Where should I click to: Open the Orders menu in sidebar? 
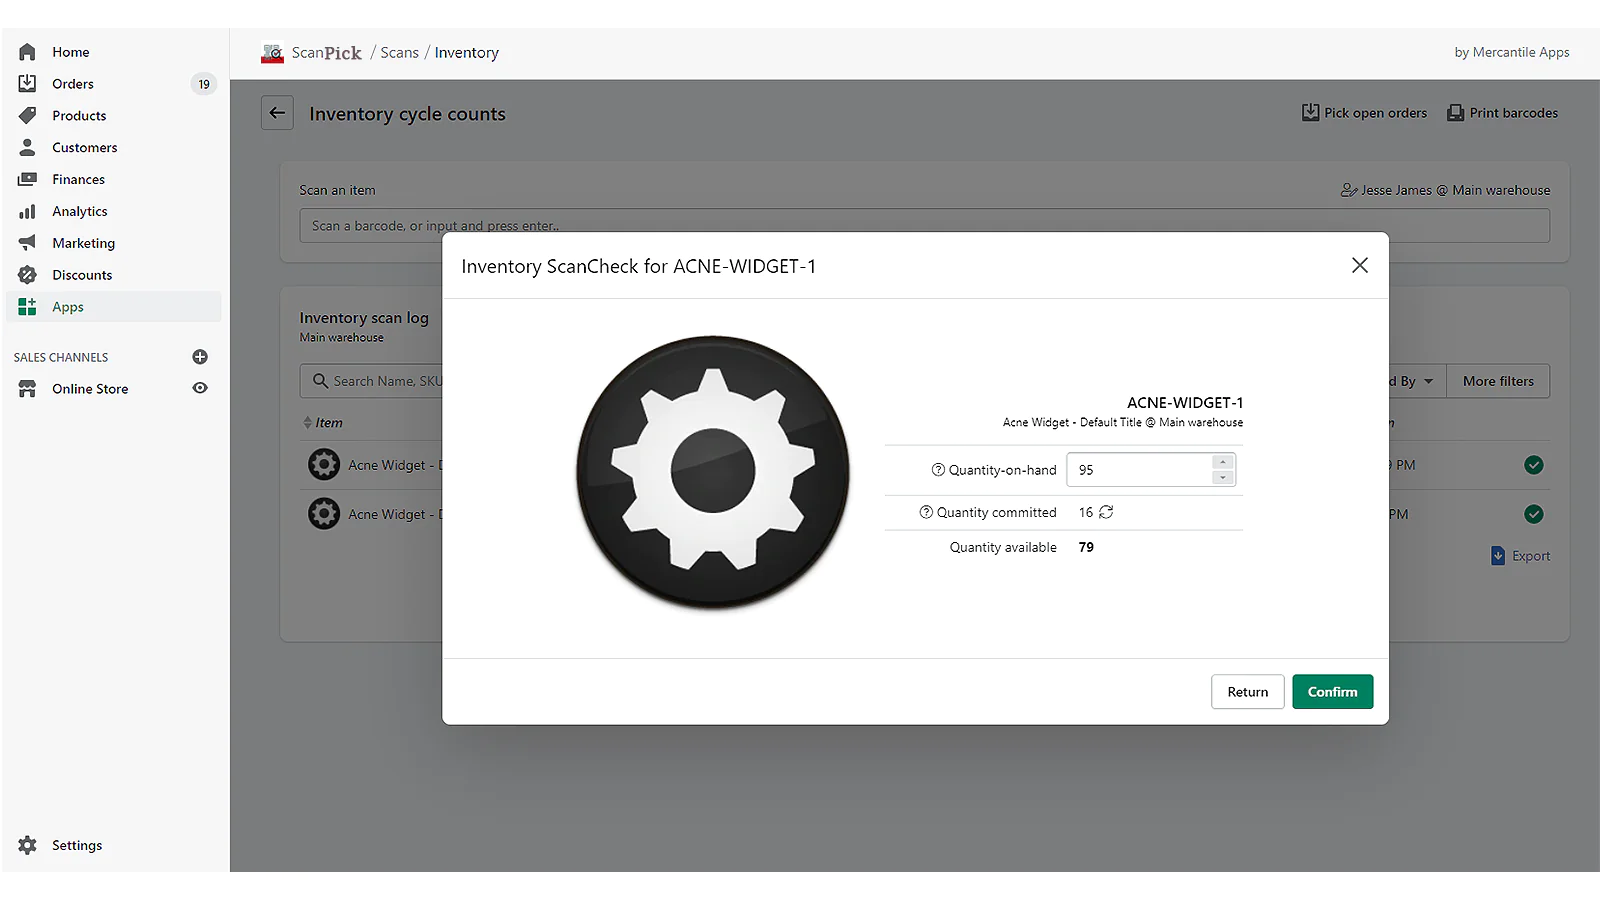coord(73,84)
